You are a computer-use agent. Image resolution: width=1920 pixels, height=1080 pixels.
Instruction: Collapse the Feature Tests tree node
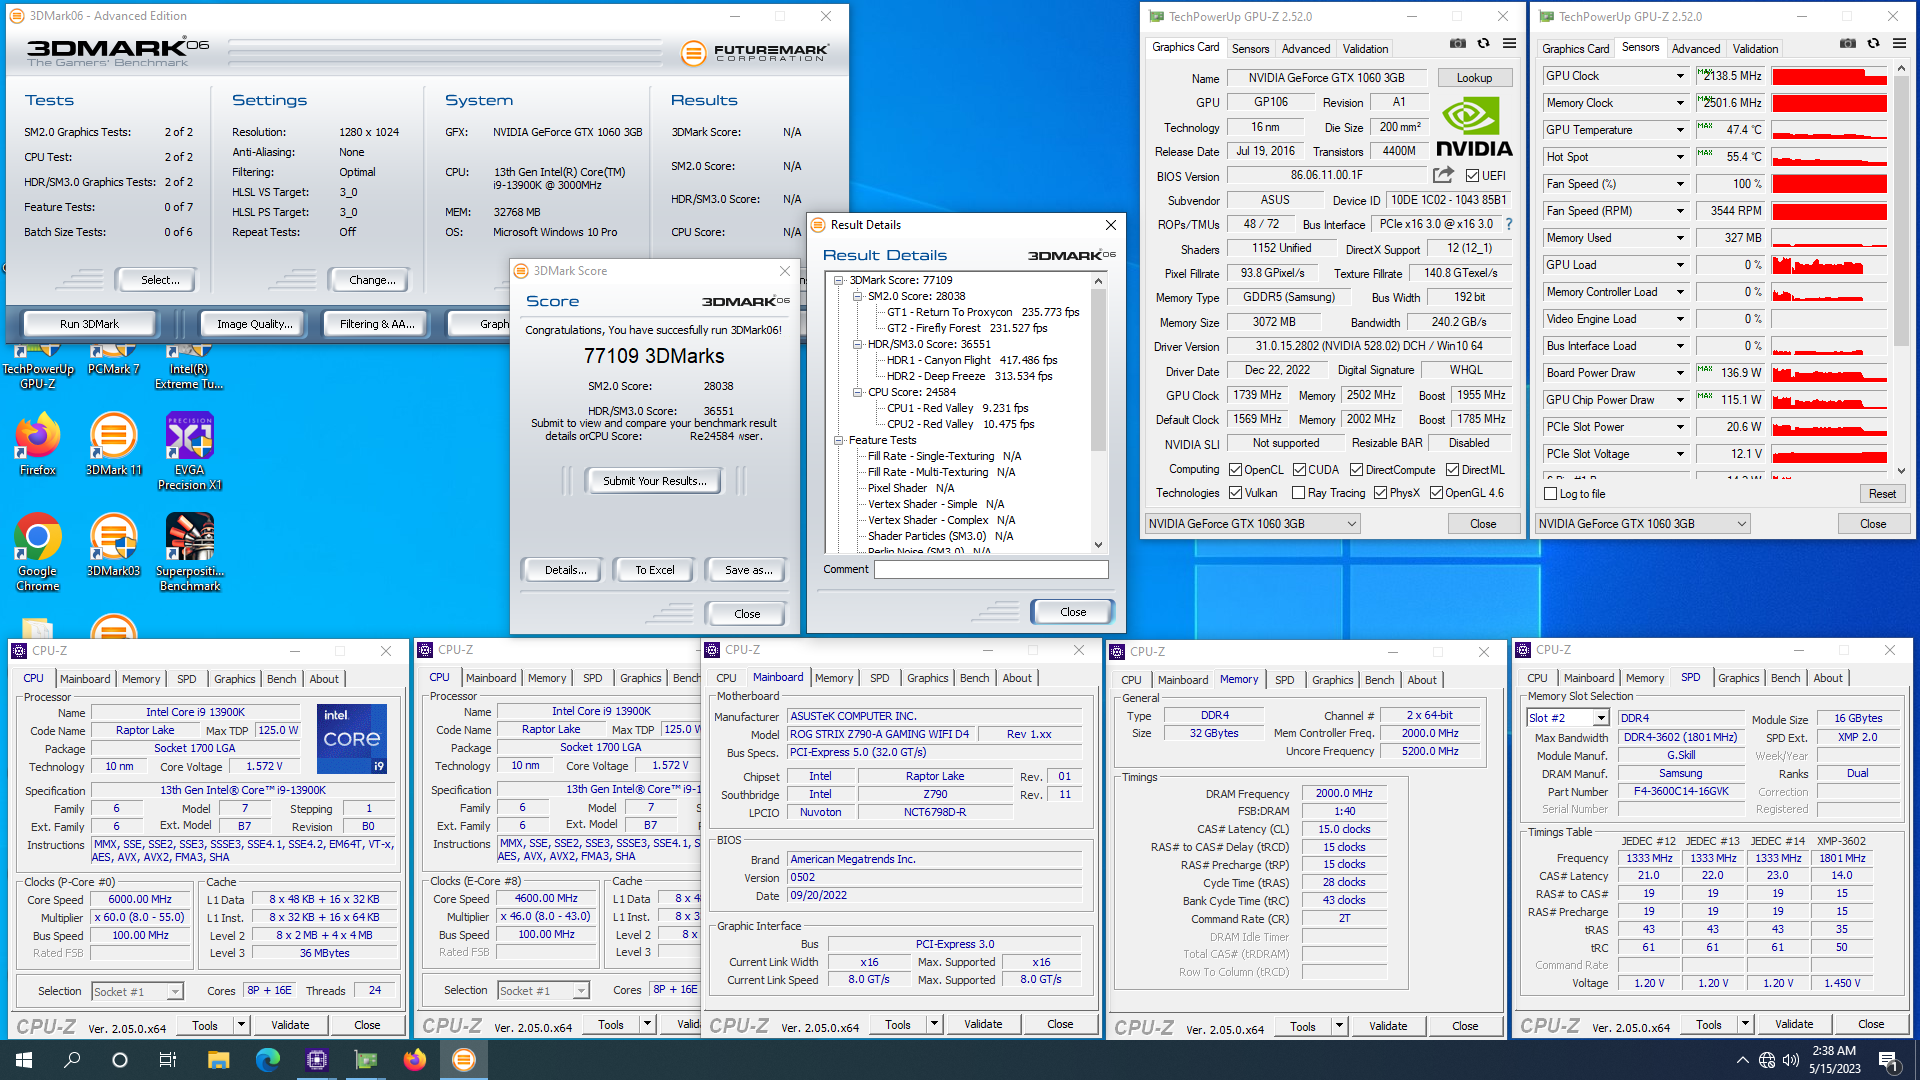tap(839, 440)
